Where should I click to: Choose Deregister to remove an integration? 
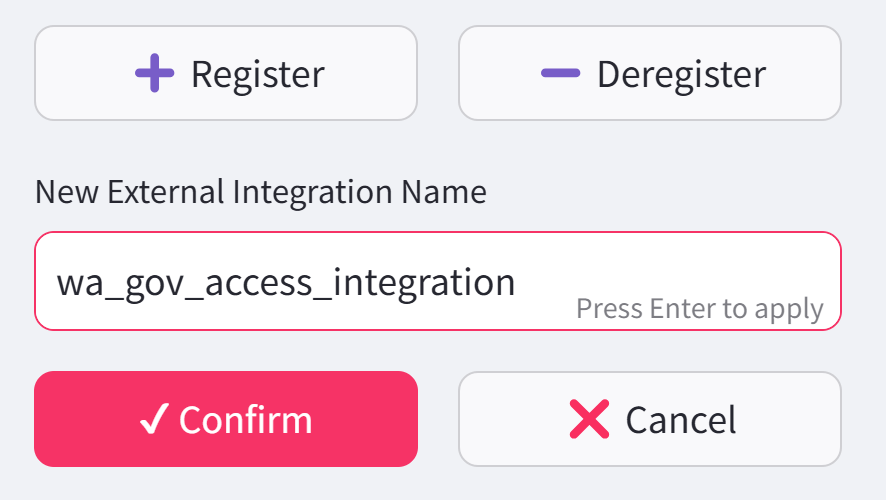(x=650, y=73)
